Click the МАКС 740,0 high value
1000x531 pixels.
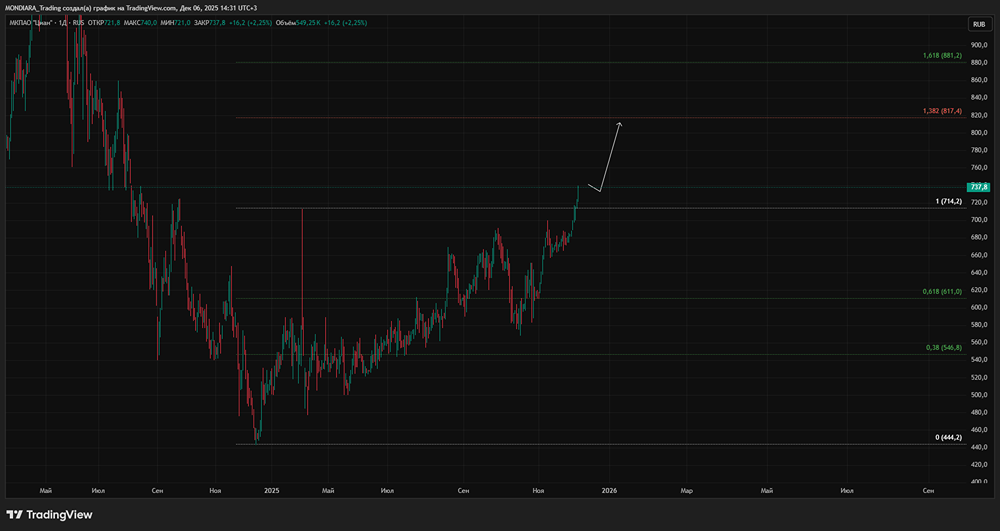[x=151, y=21]
